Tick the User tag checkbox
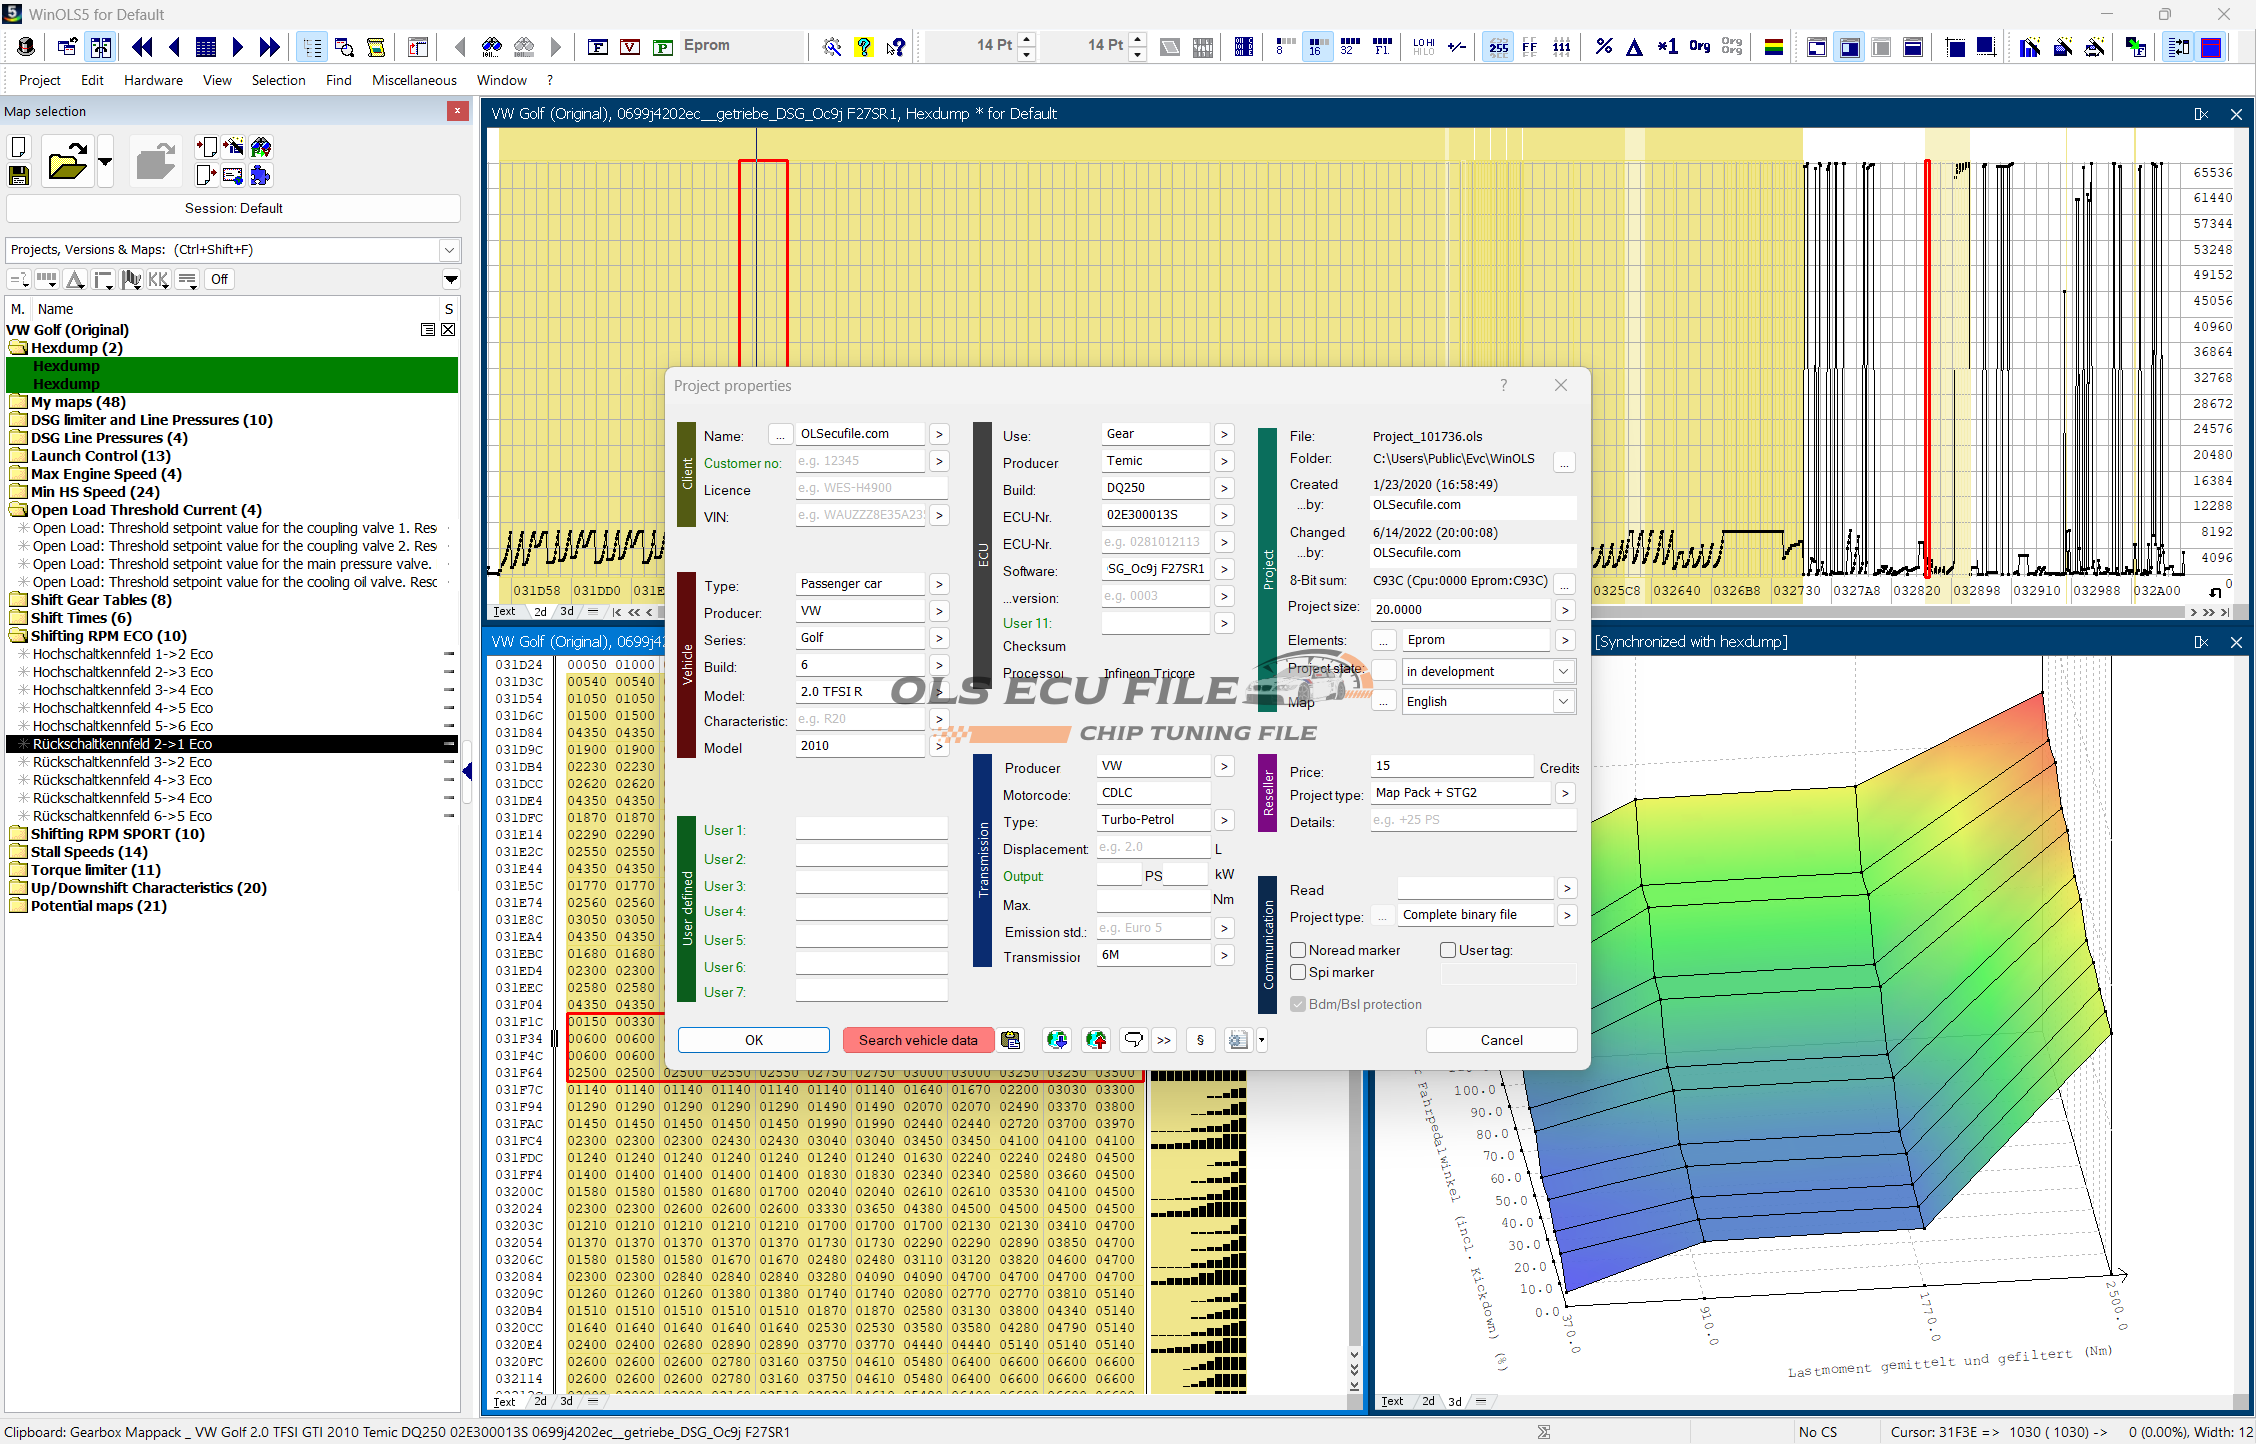The image size is (2256, 1444). click(1448, 950)
